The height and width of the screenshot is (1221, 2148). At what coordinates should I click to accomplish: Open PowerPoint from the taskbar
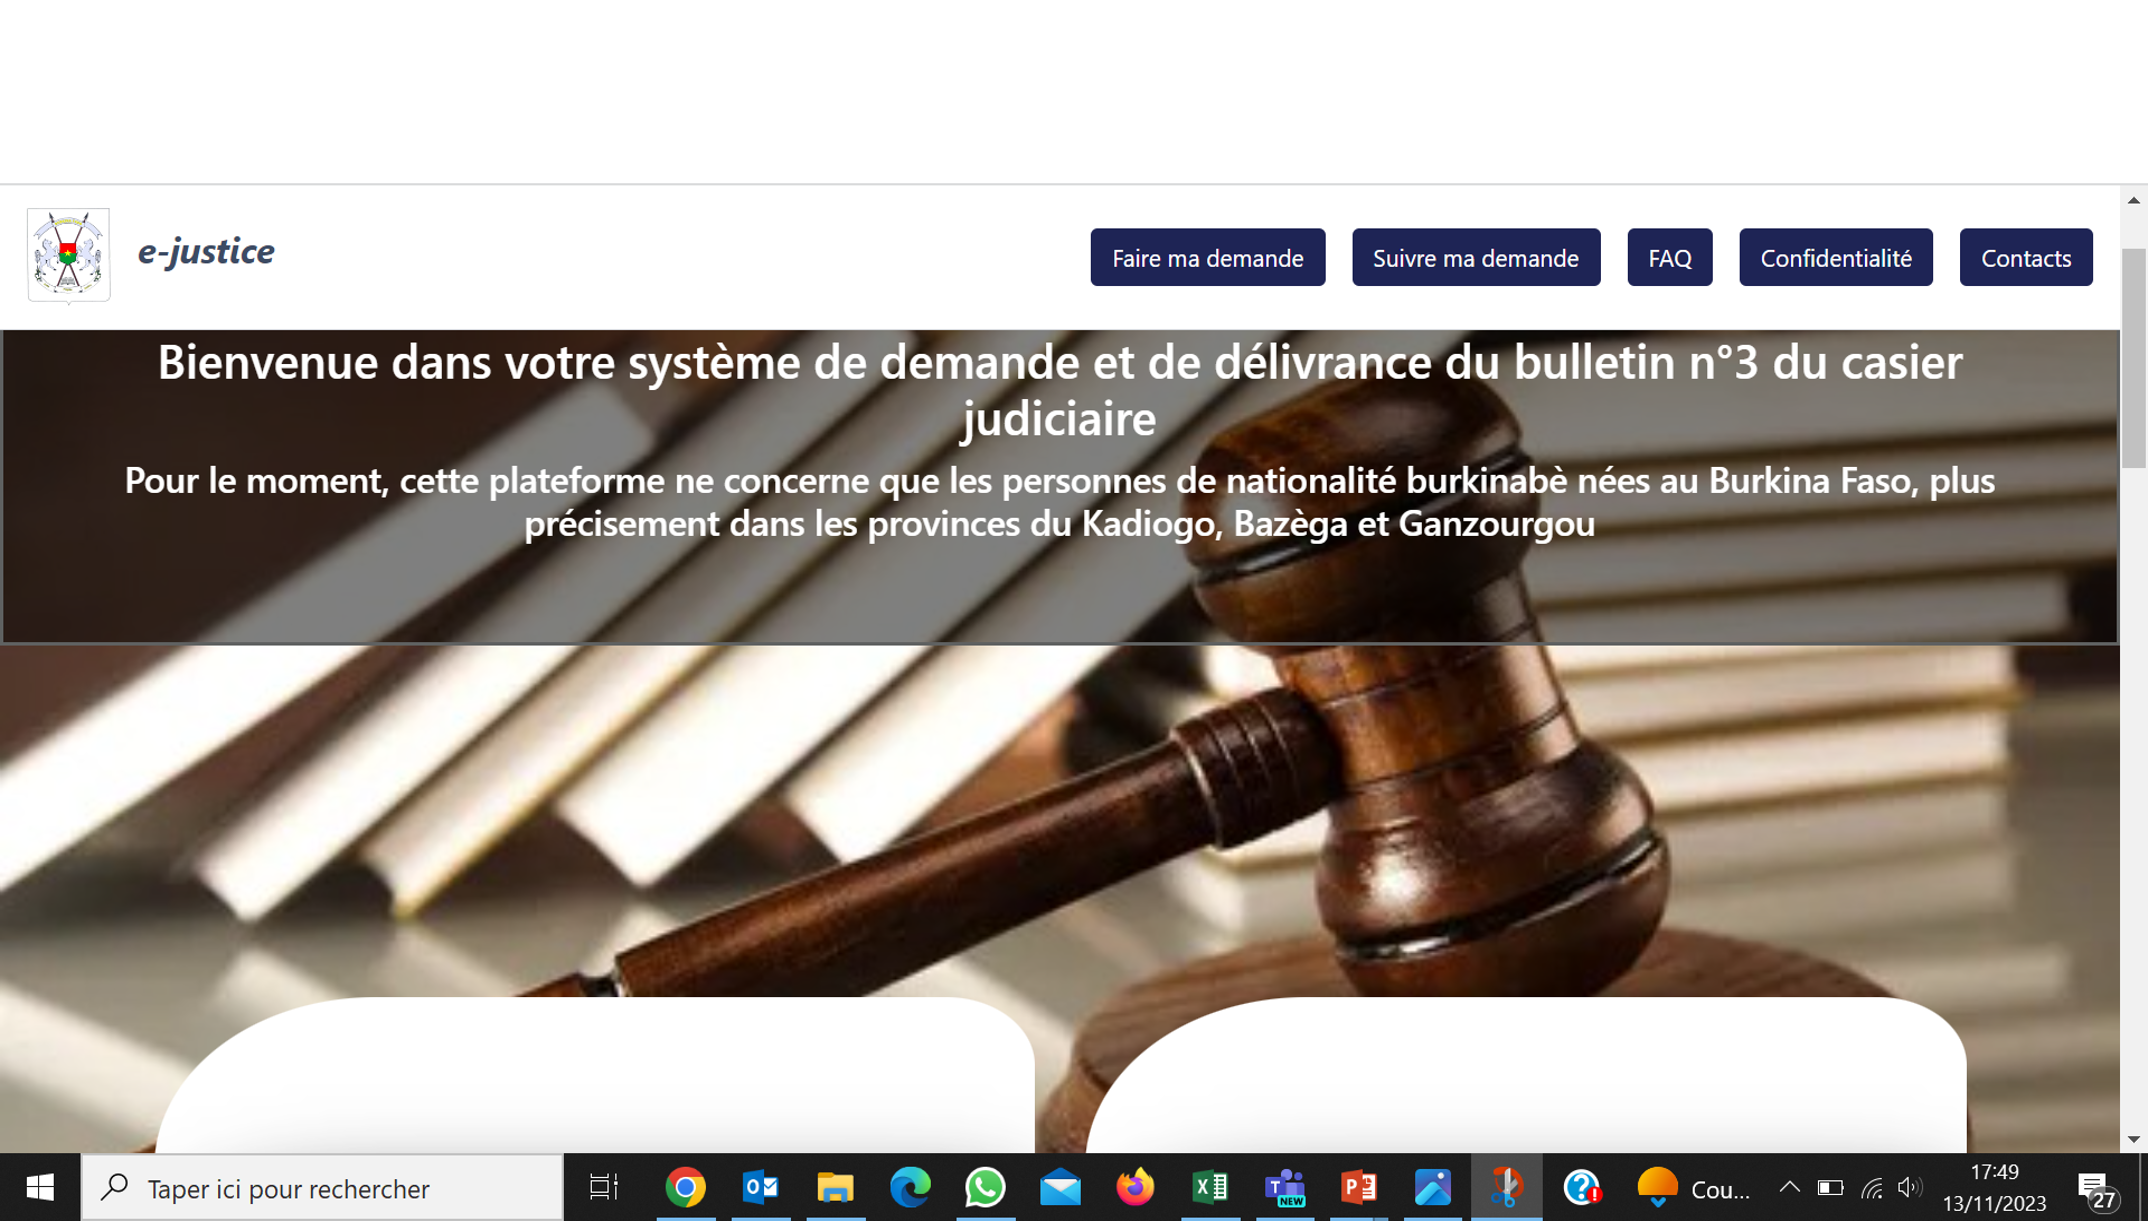click(1358, 1189)
